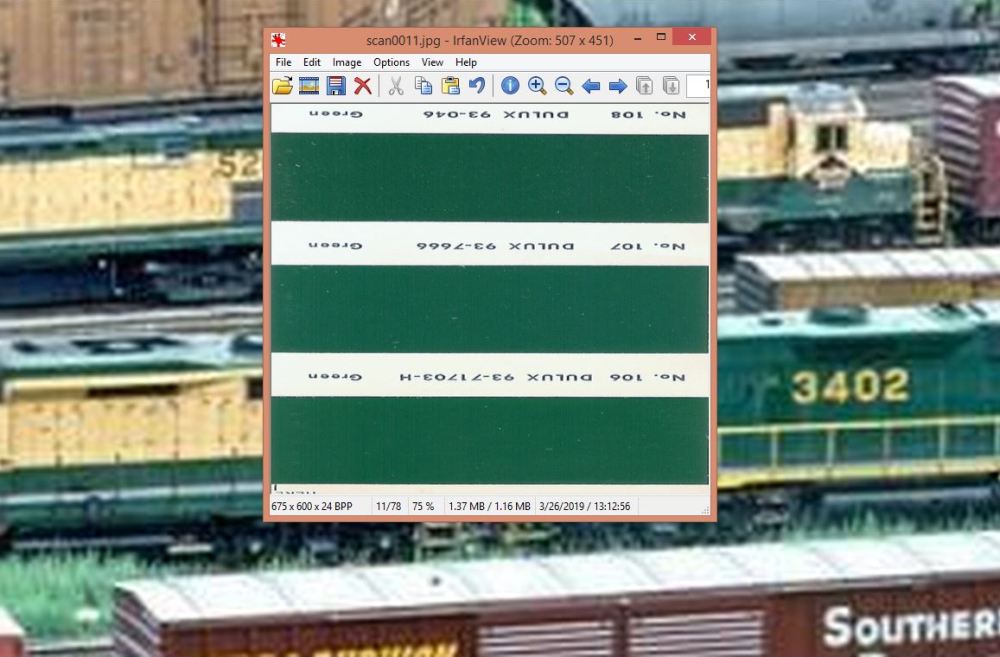The width and height of the screenshot is (1000, 657).
Task: Click the 75 % zoom value in status bar
Action: click(x=423, y=506)
